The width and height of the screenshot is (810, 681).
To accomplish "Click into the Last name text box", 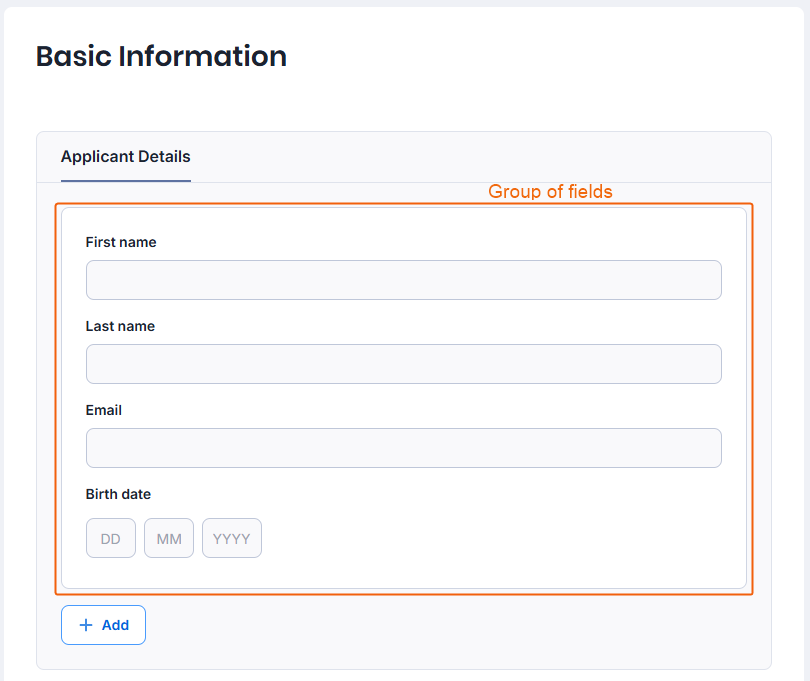I will click(x=403, y=364).
